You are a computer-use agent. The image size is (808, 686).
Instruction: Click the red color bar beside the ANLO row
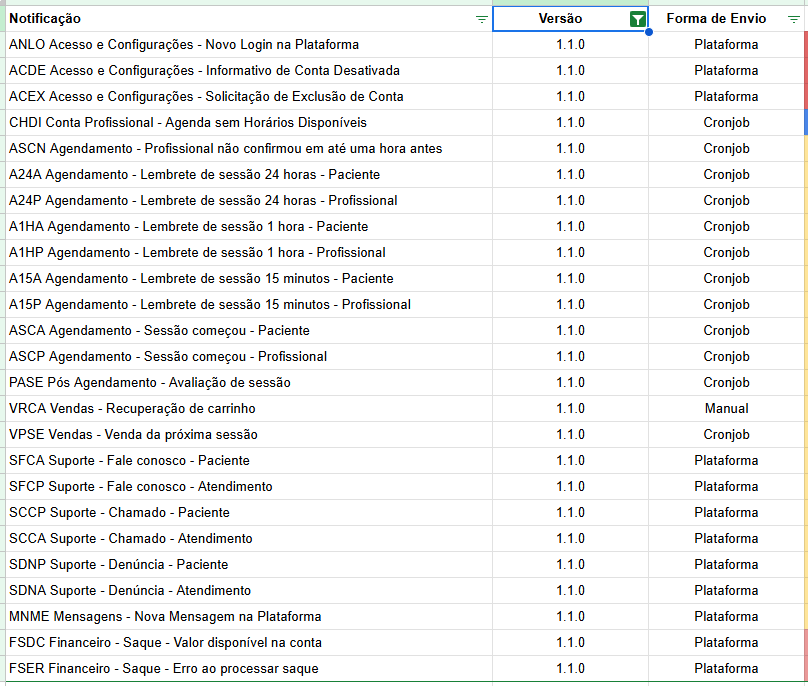805,45
